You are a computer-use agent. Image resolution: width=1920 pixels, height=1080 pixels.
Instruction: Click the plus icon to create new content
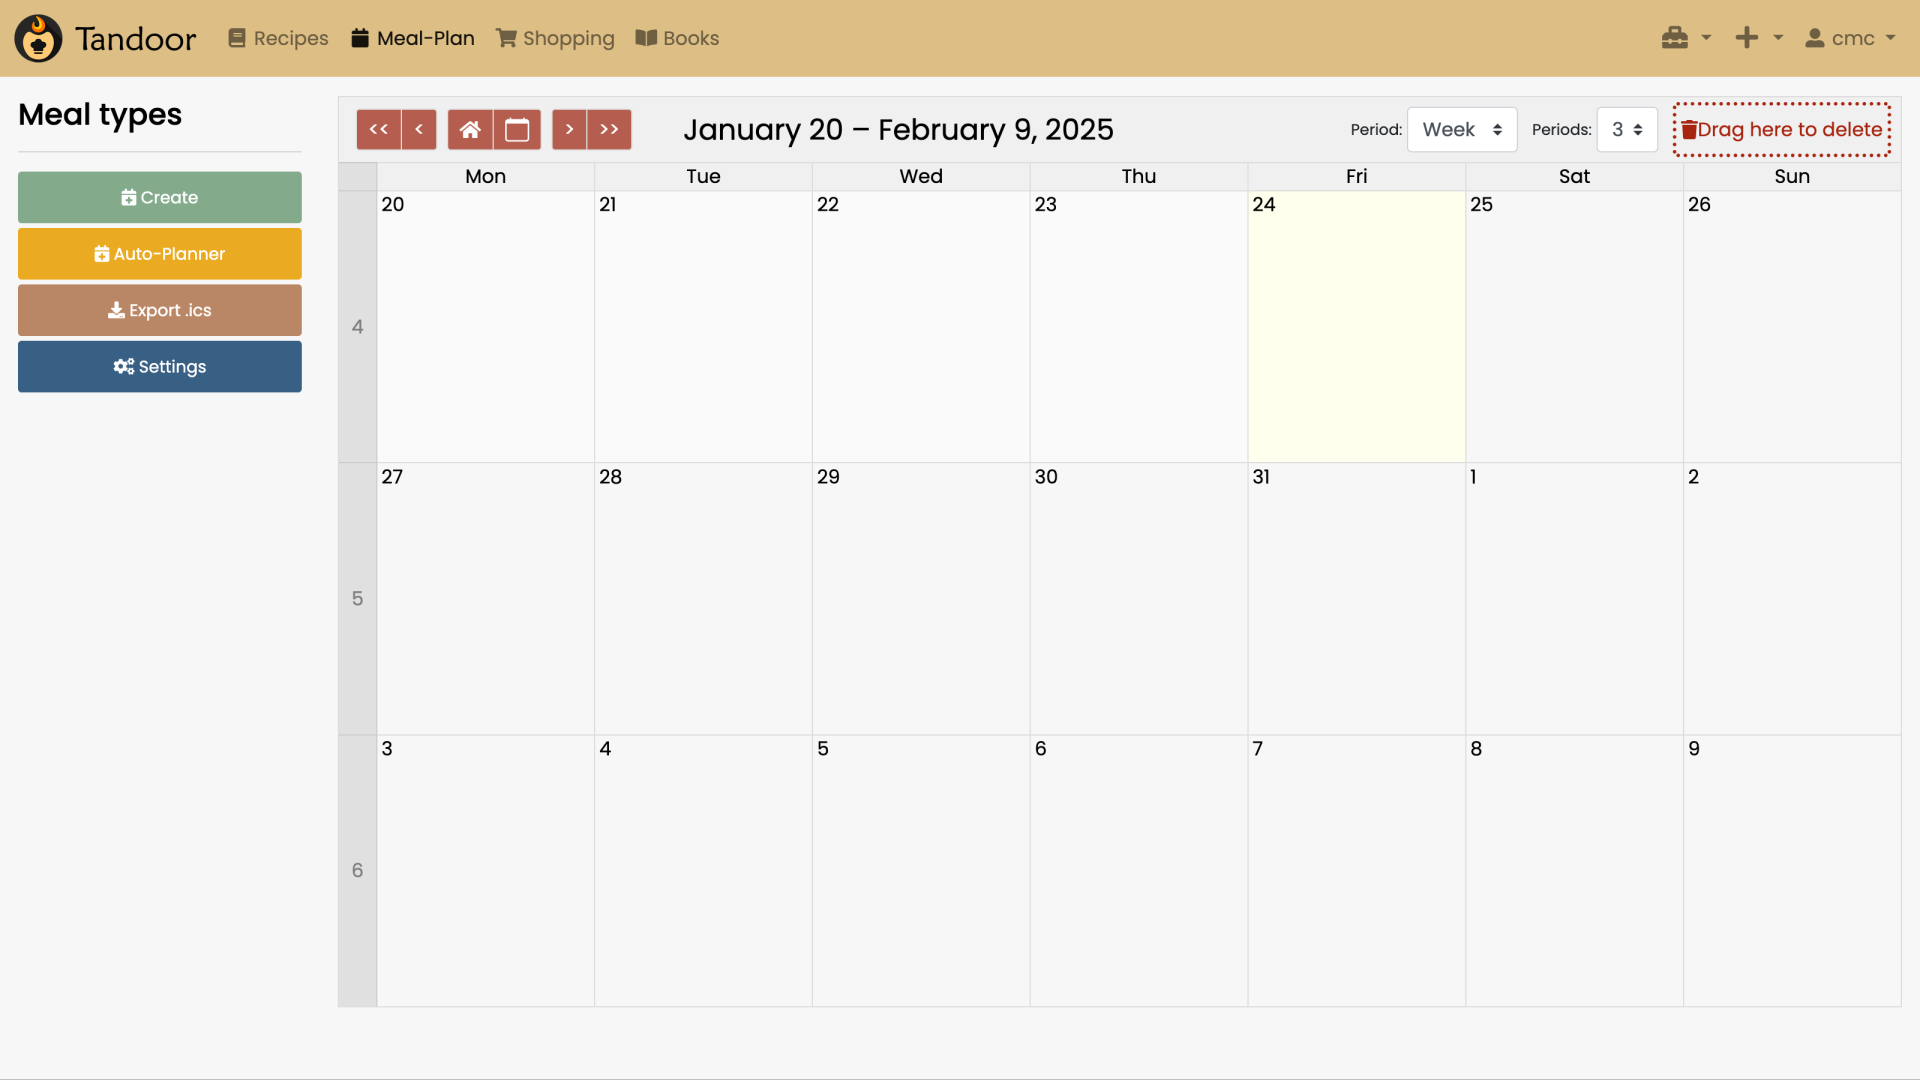[x=1746, y=37]
